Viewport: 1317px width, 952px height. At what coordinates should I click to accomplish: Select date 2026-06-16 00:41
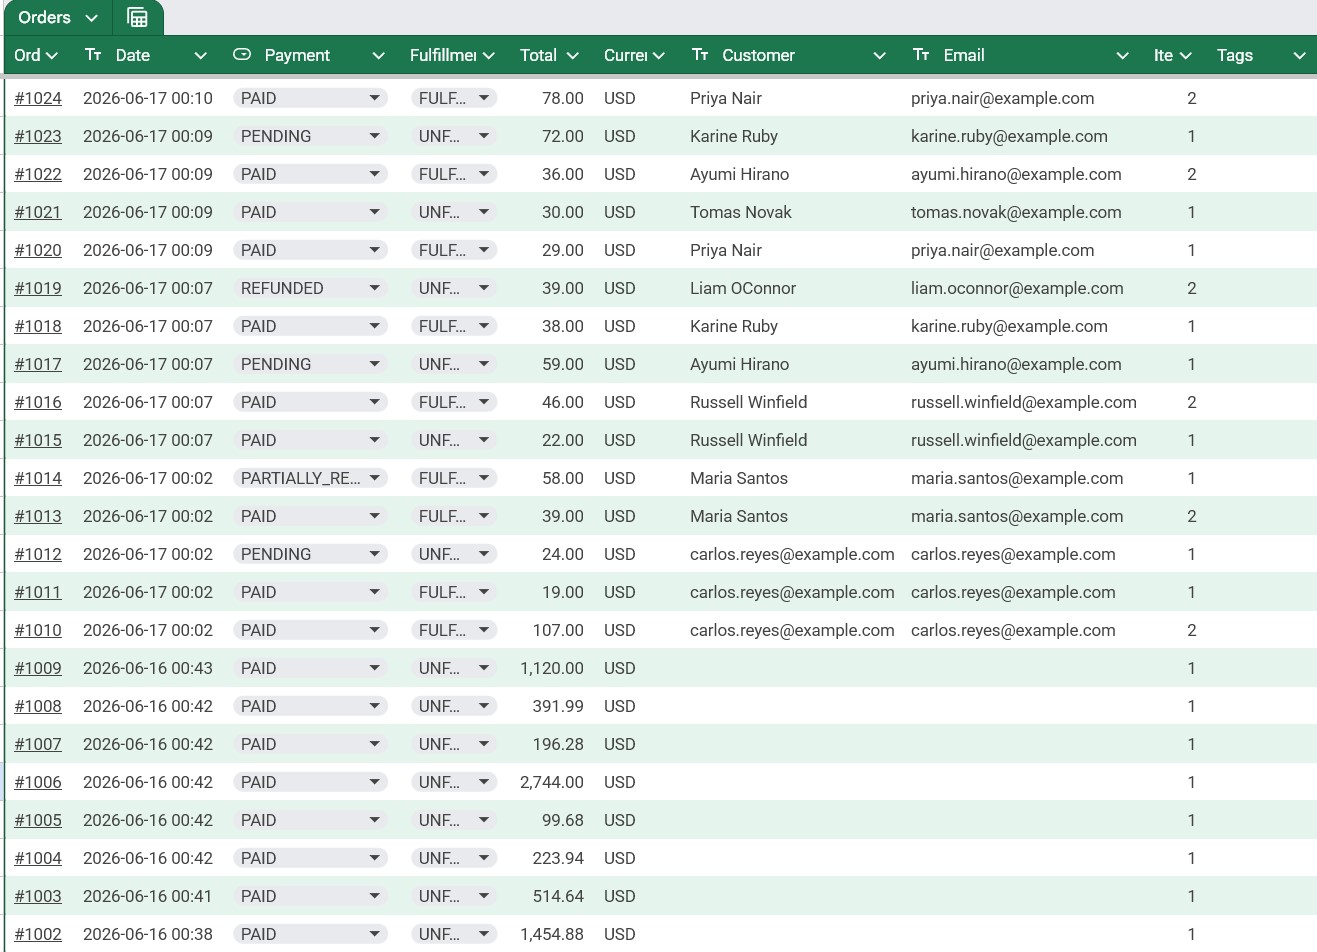(x=148, y=896)
